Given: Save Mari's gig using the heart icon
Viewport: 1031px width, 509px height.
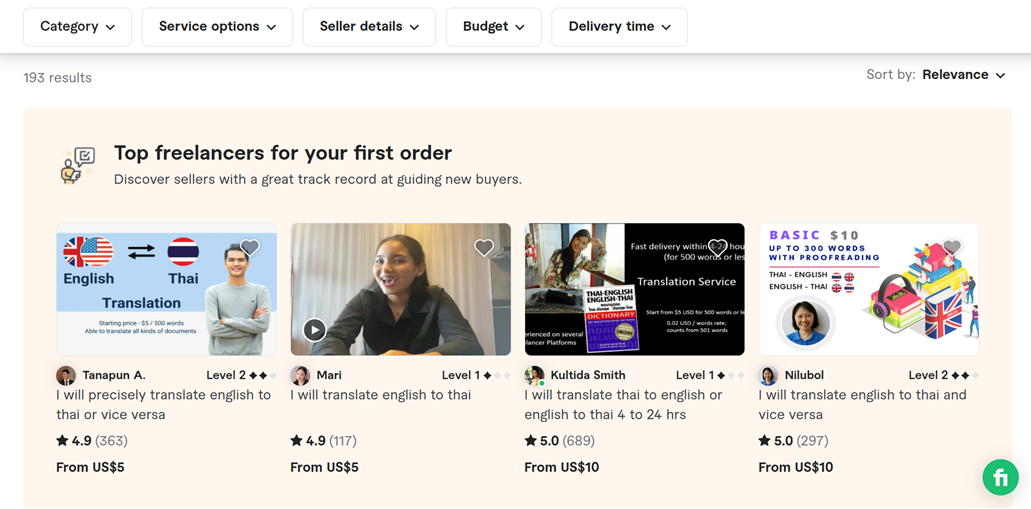Looking at the screenshot, I should [x=484, y=248].
